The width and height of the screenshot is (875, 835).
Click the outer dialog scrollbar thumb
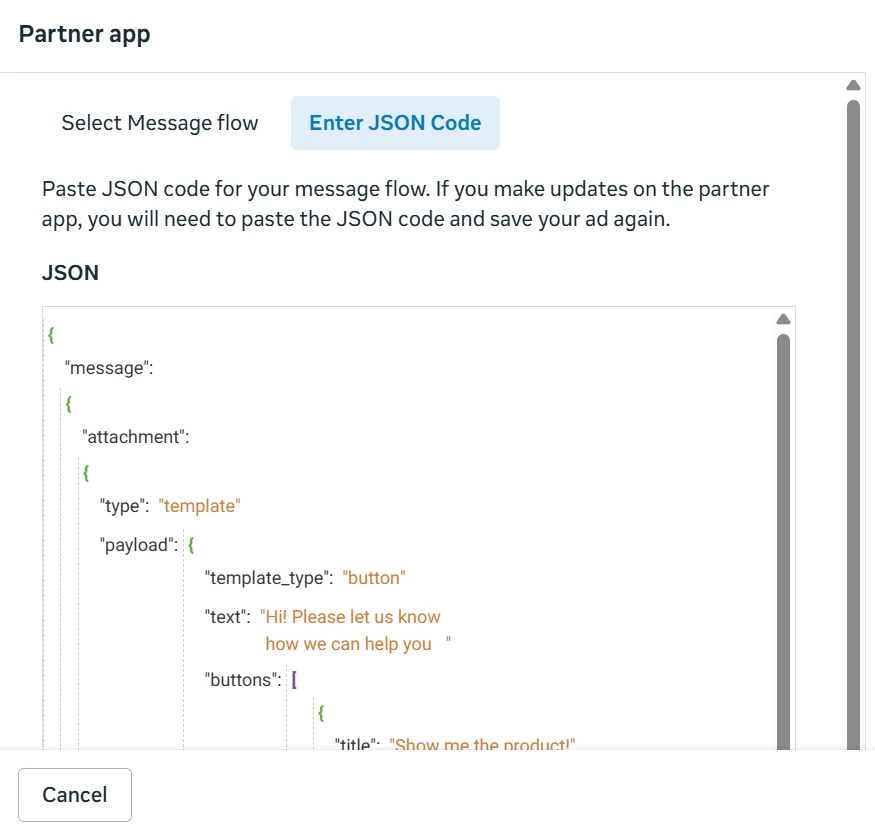point(853,420)
